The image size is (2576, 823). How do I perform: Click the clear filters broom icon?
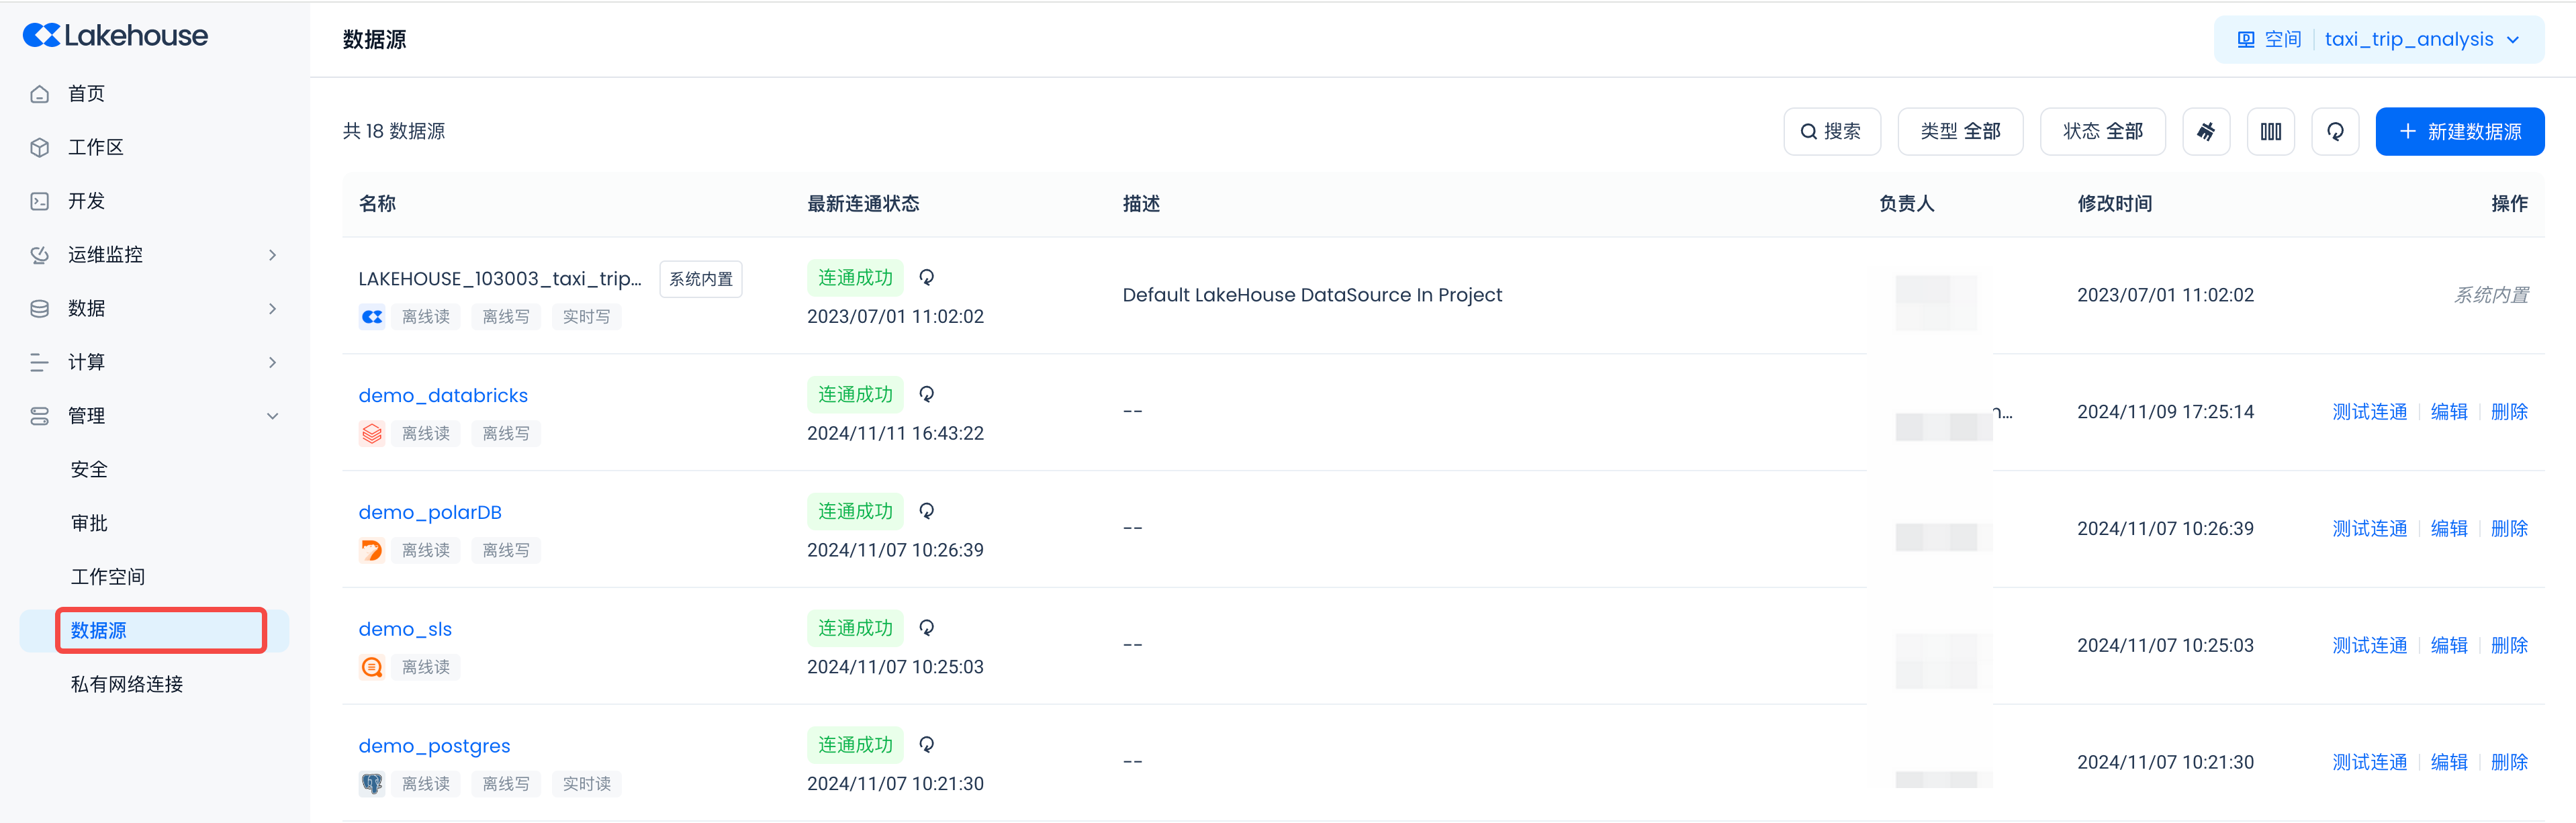pos(2206,132)
